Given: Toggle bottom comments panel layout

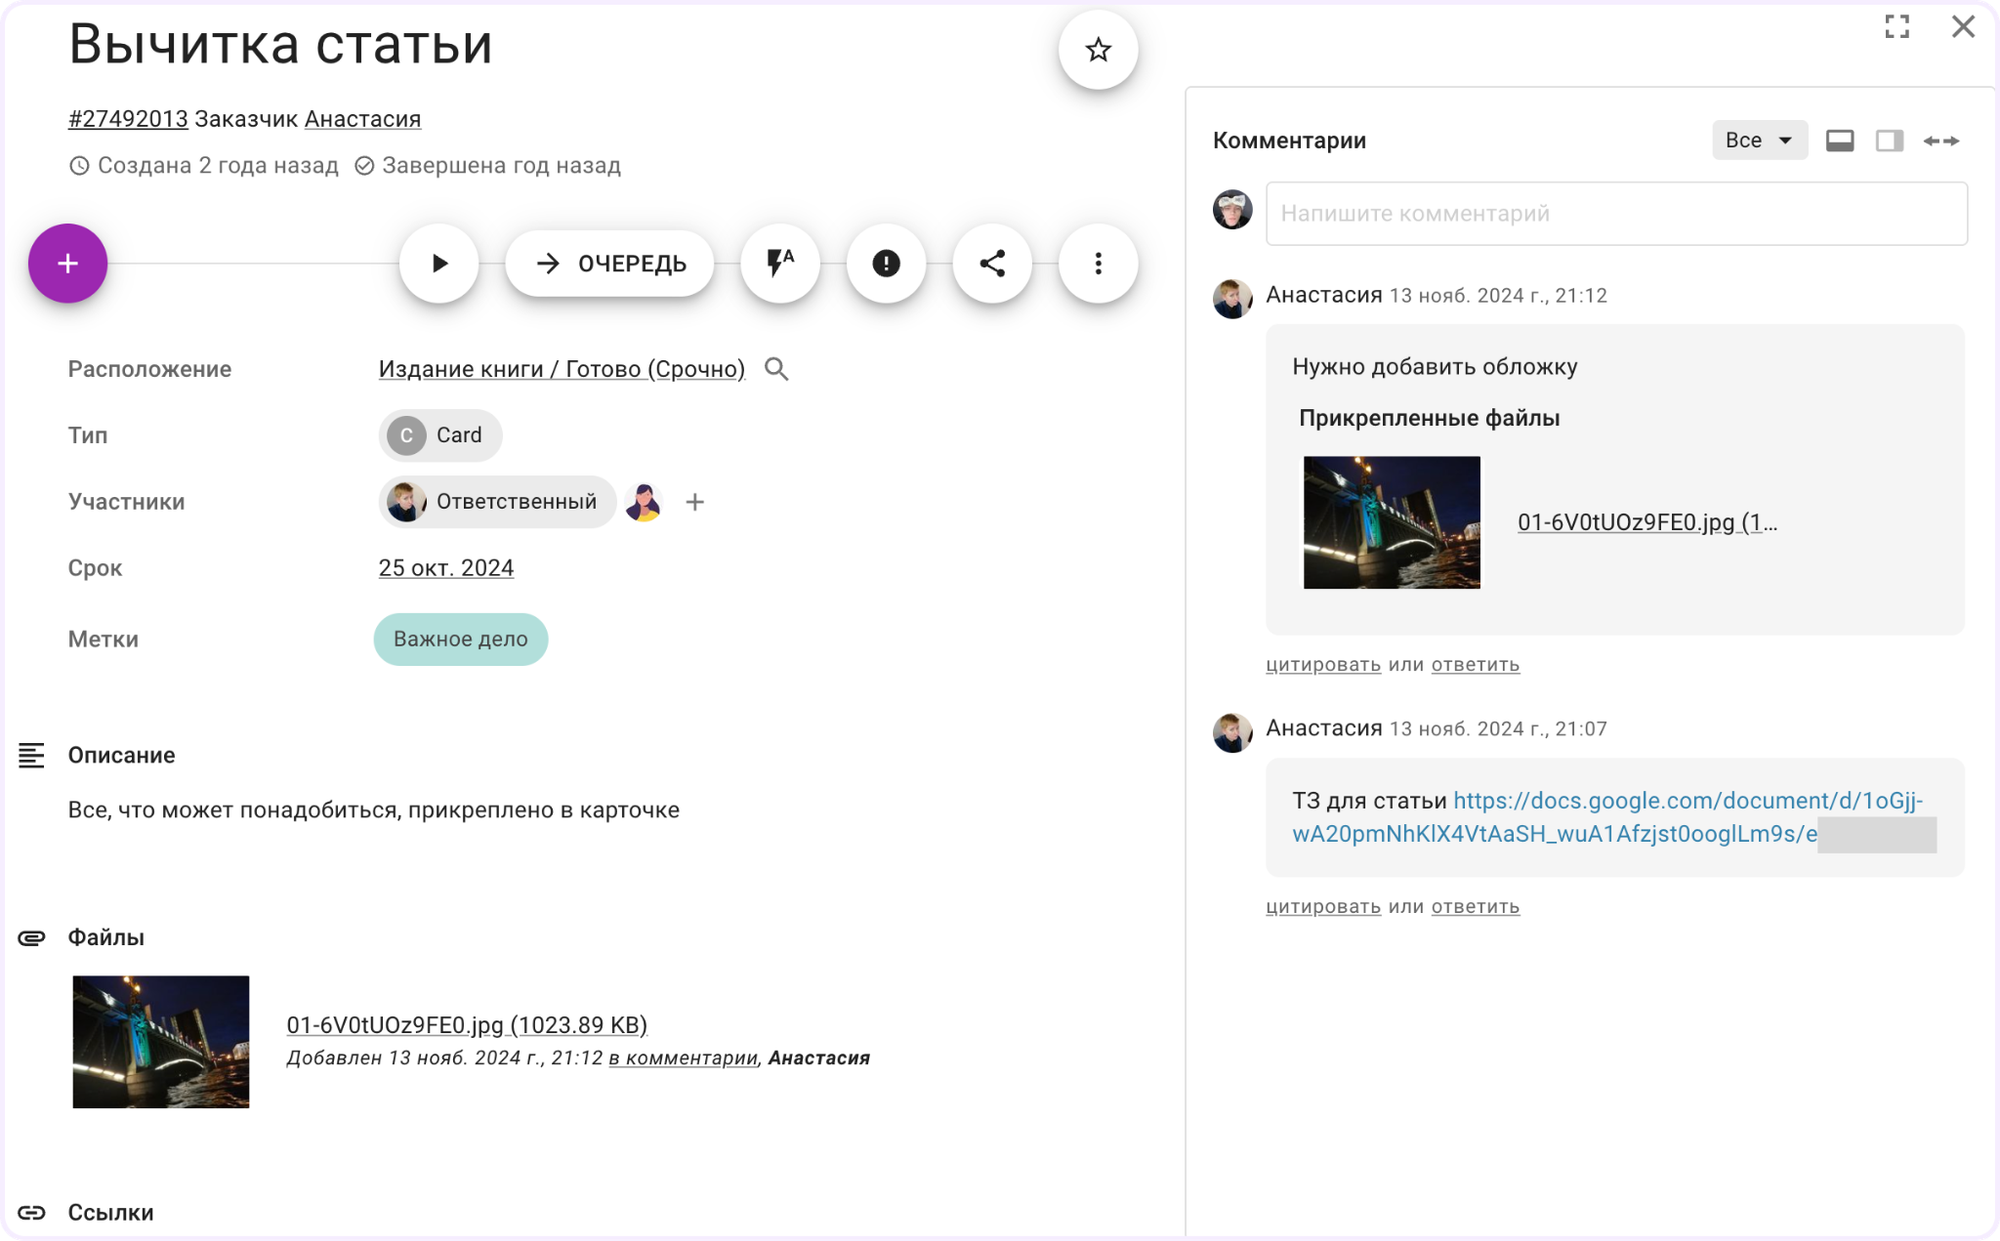Looking at the screenshot, I should pos(1840,141).
